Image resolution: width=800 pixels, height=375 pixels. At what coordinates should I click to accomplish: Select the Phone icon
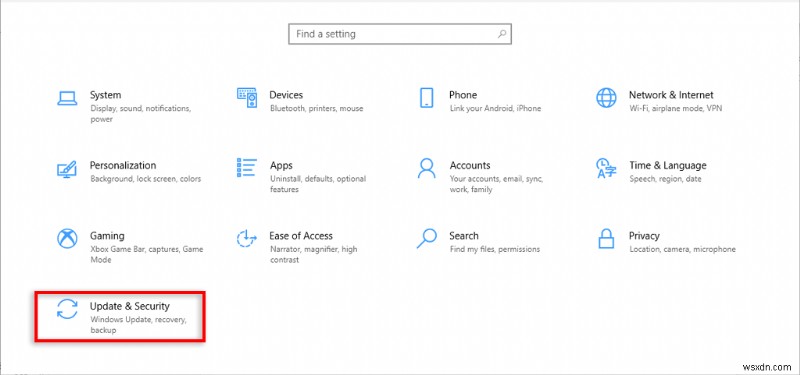point(427,97)
